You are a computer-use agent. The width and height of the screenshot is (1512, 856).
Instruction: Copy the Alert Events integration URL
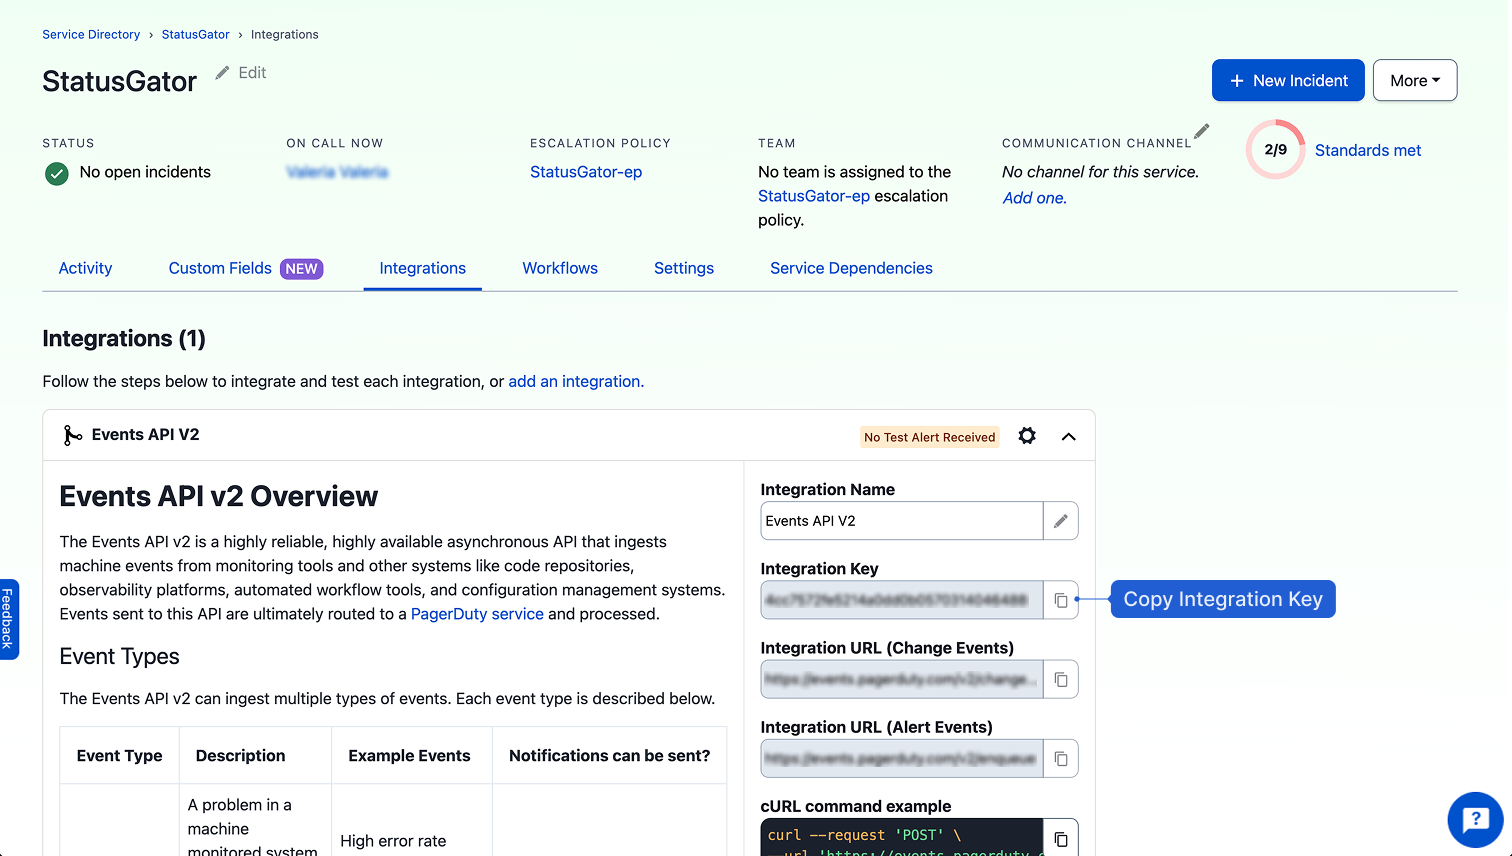tap(1061, 759)
